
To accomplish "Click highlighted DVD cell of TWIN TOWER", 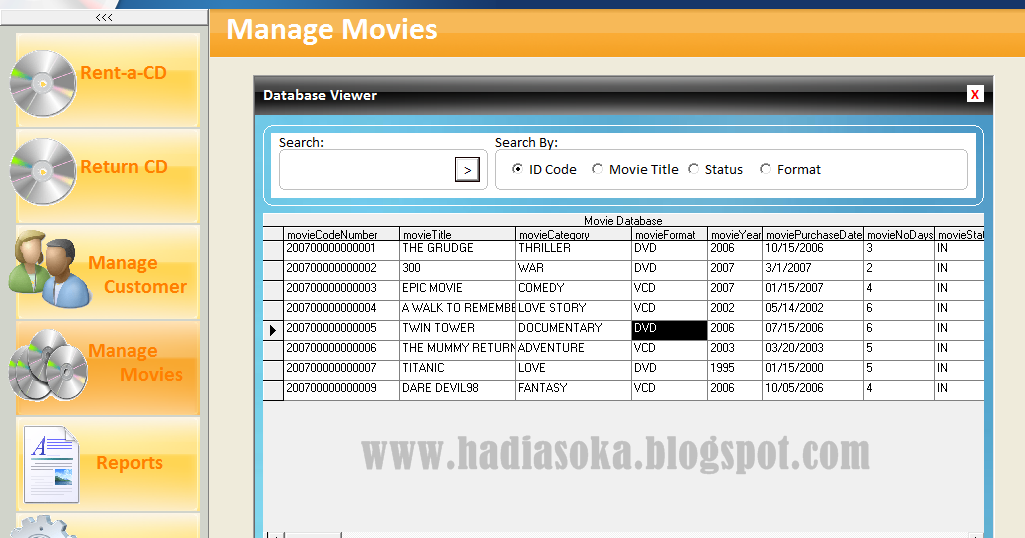I will coord(669,330).
